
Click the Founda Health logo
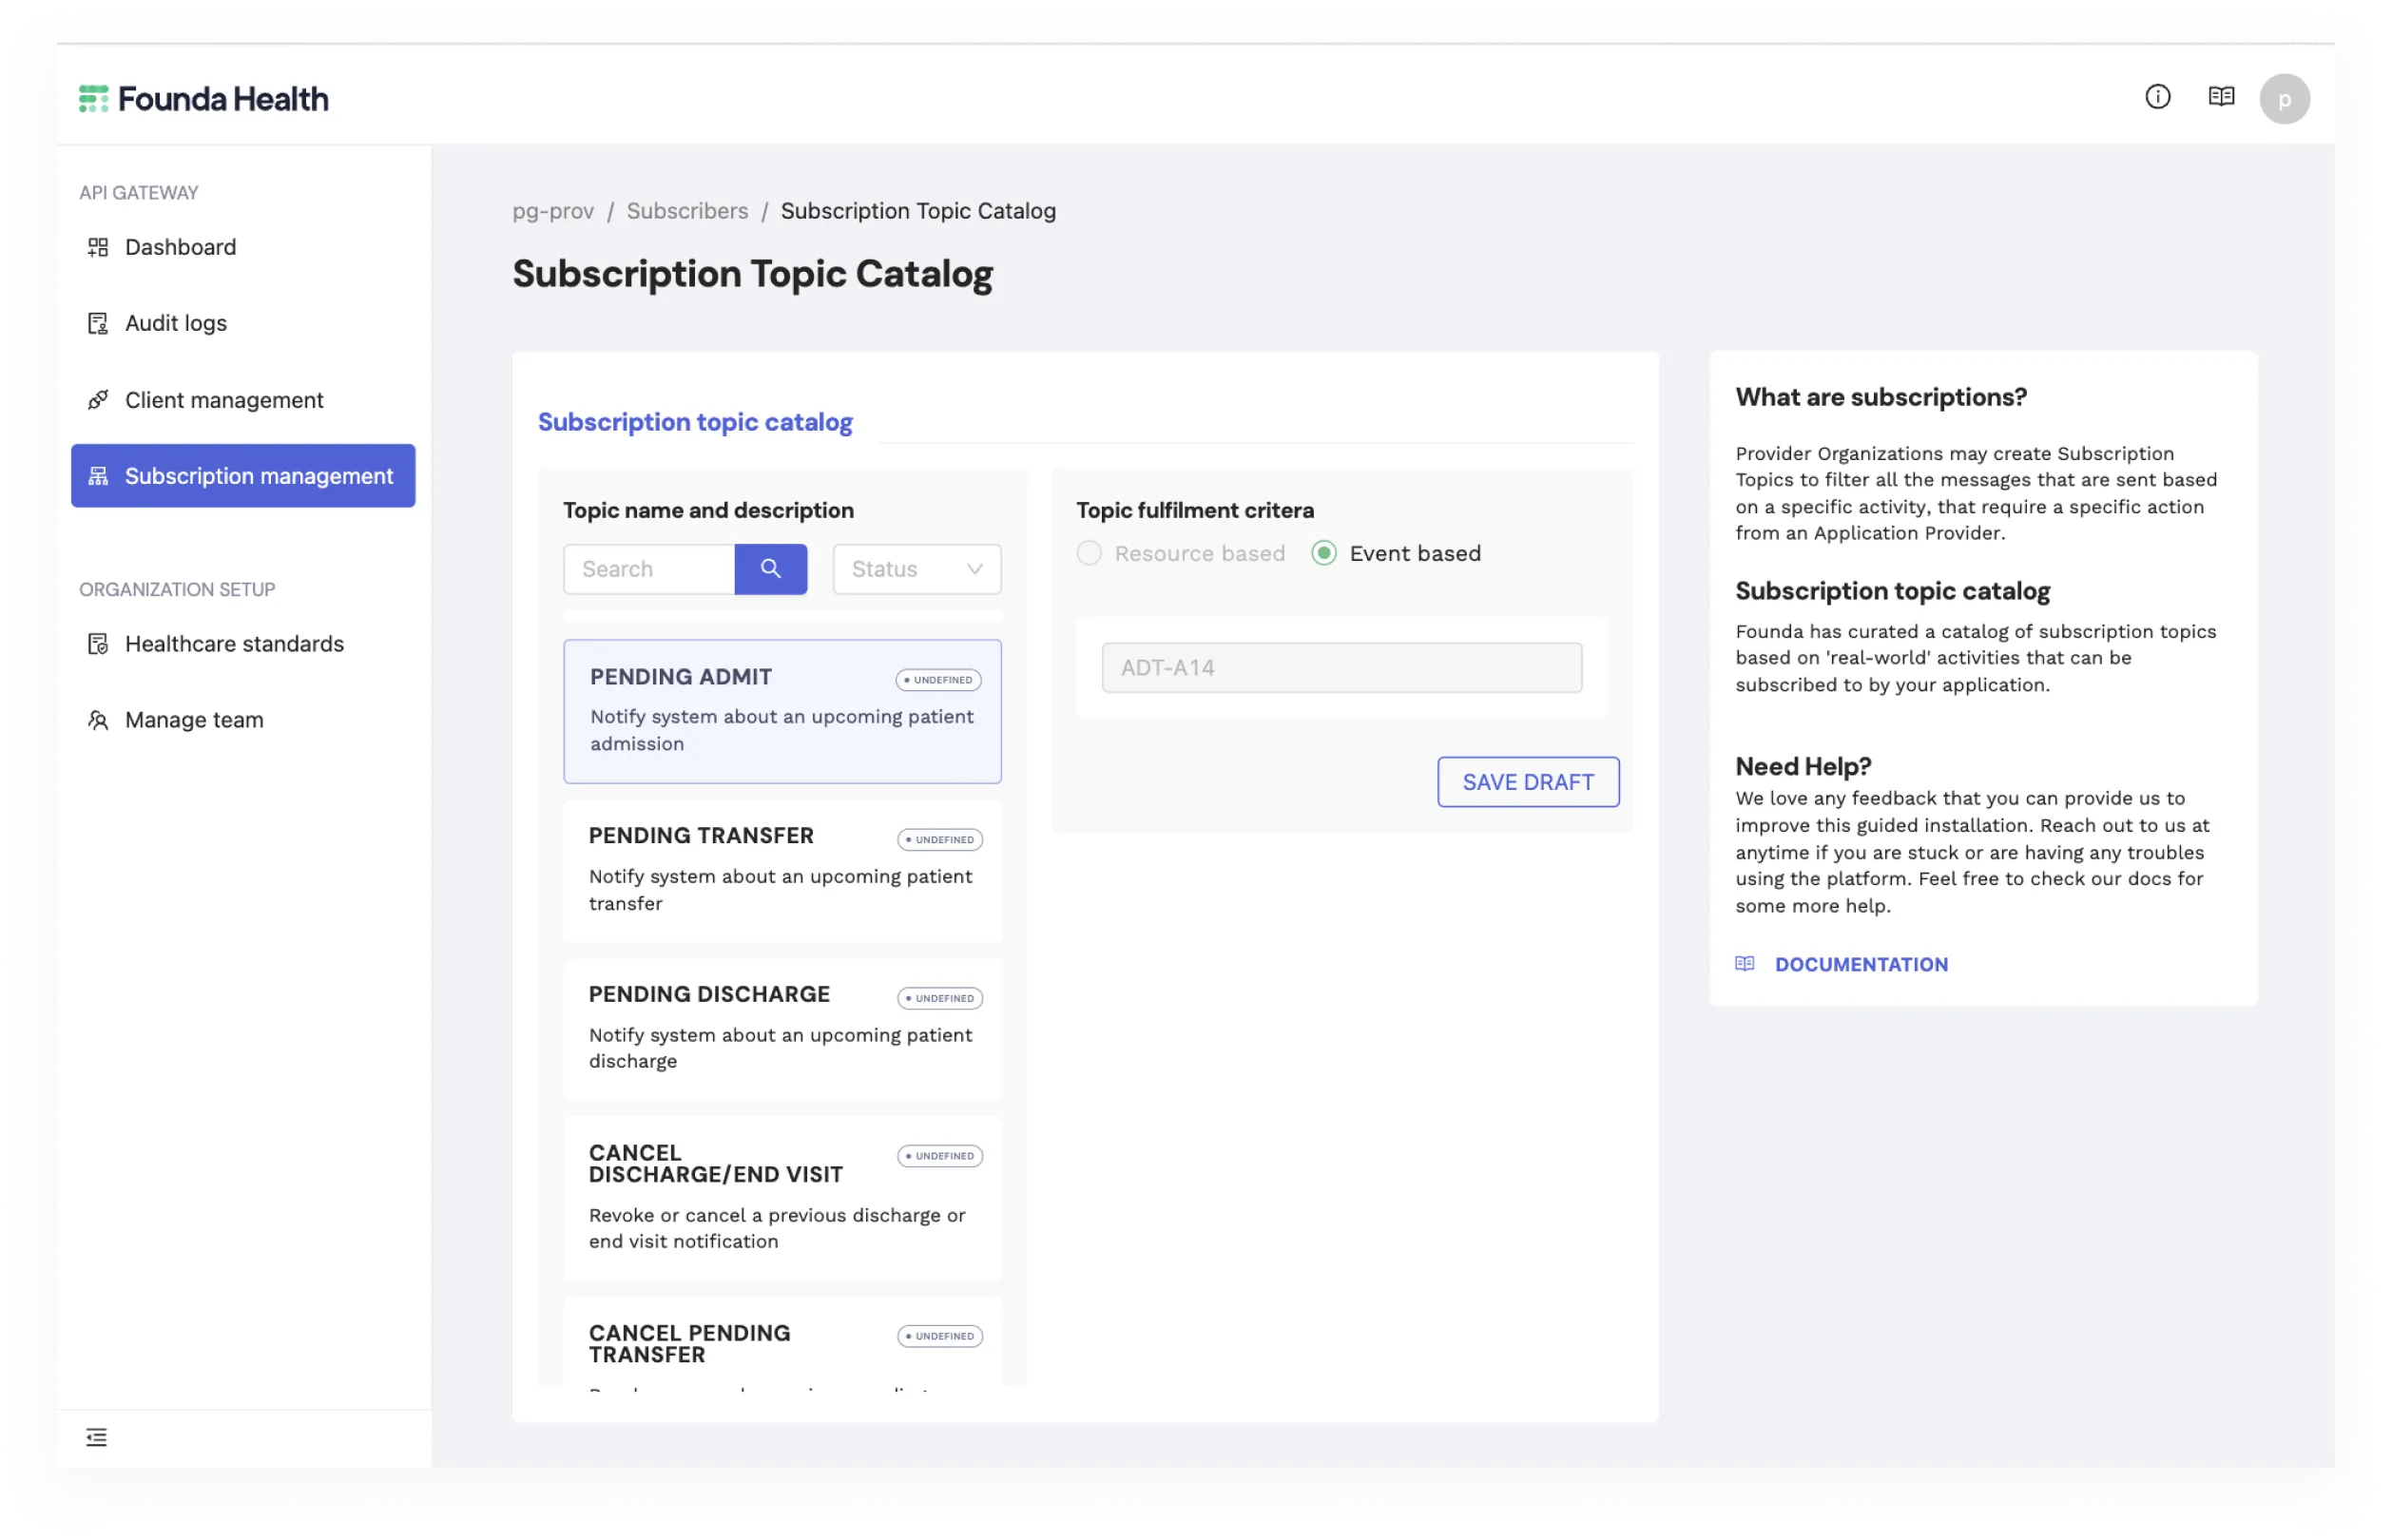tap(203, 99)
